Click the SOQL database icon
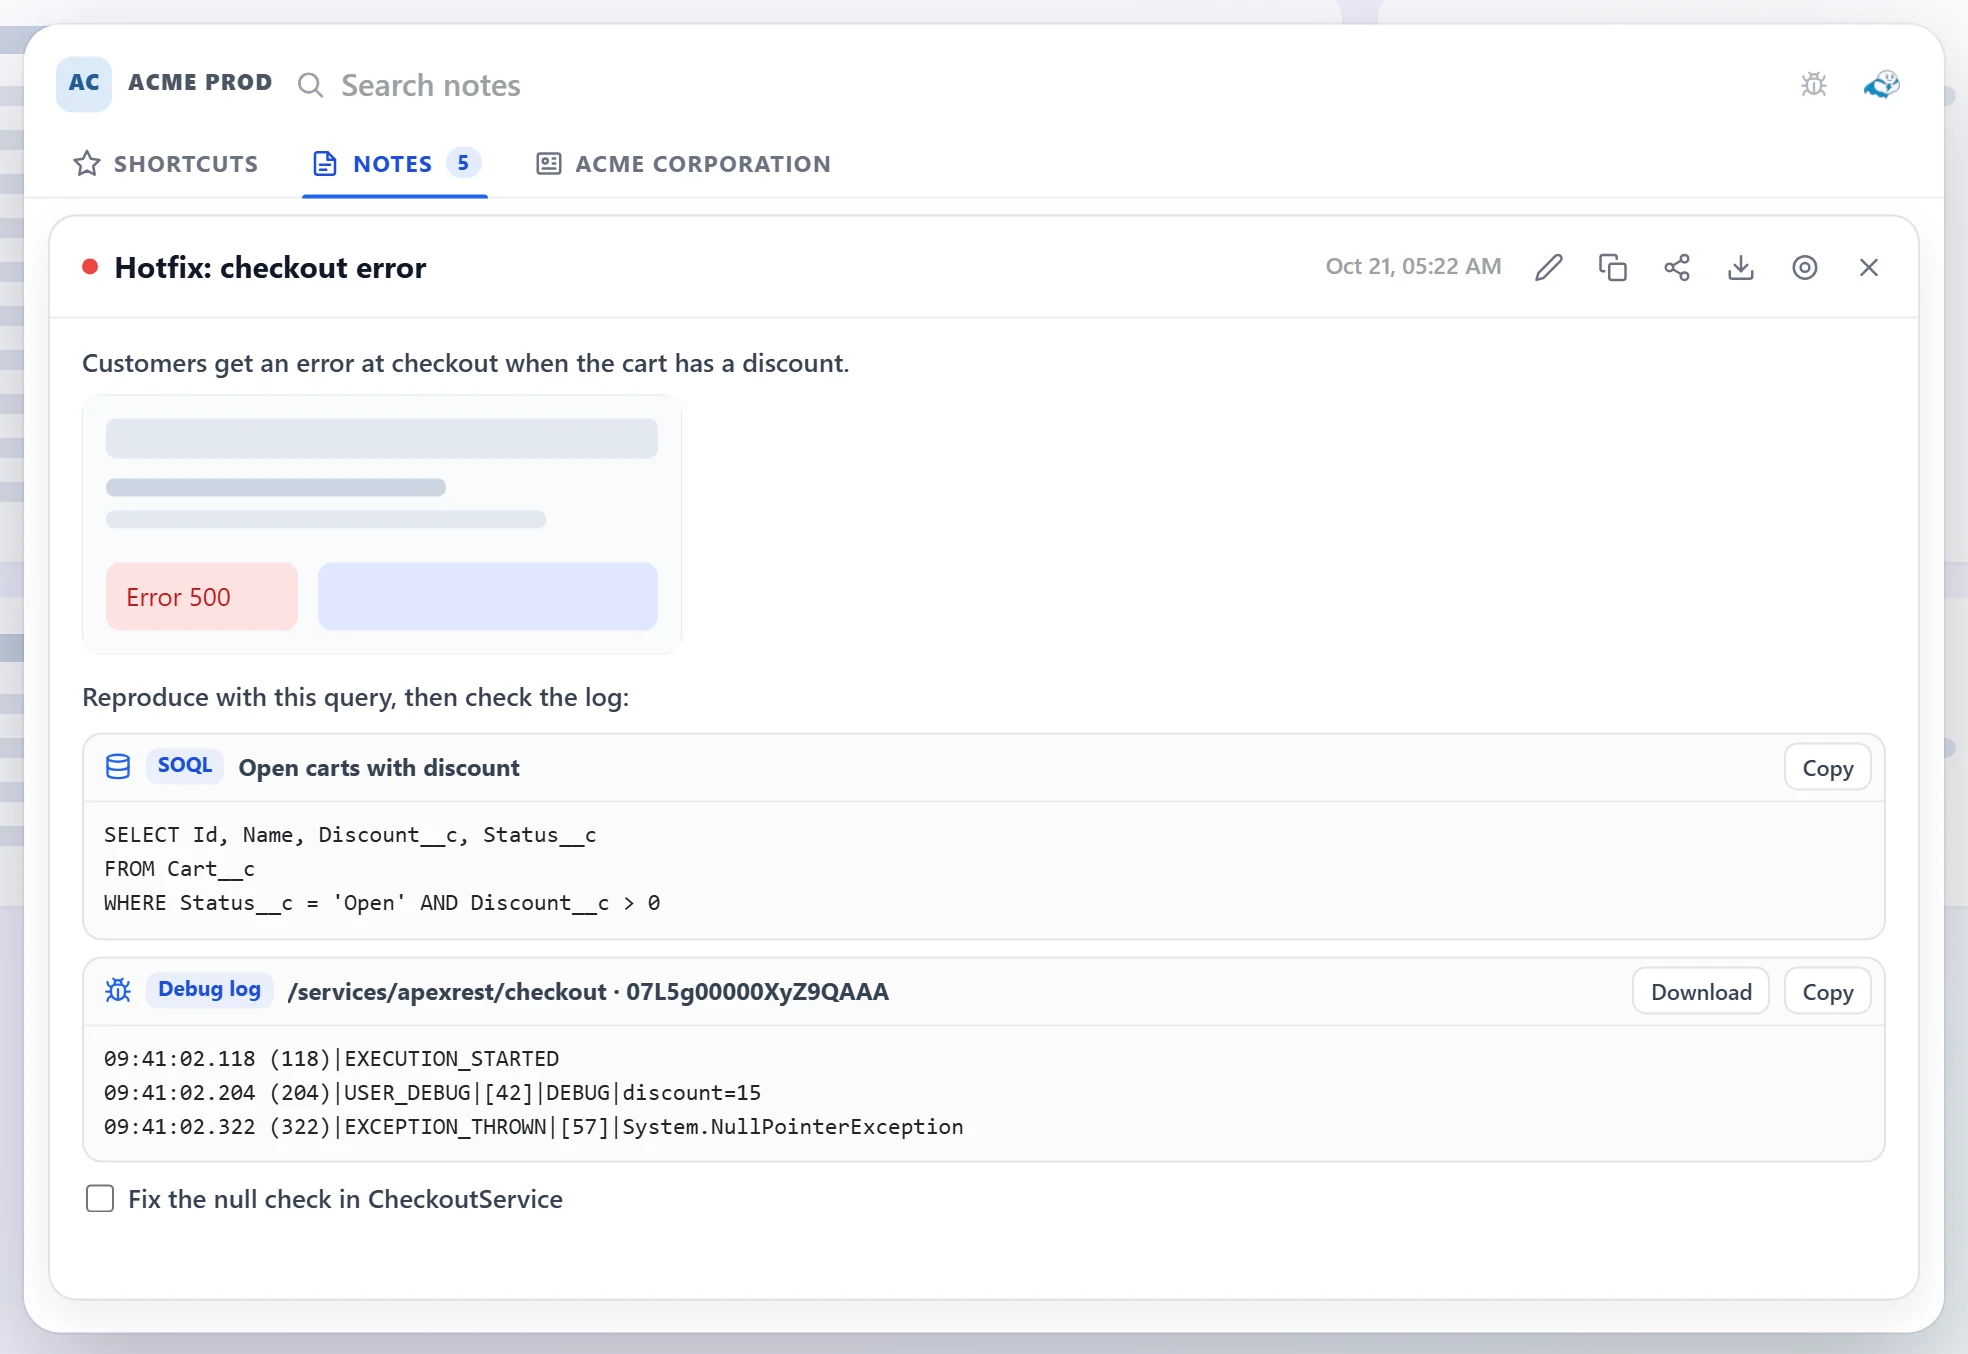 [118, 767]
